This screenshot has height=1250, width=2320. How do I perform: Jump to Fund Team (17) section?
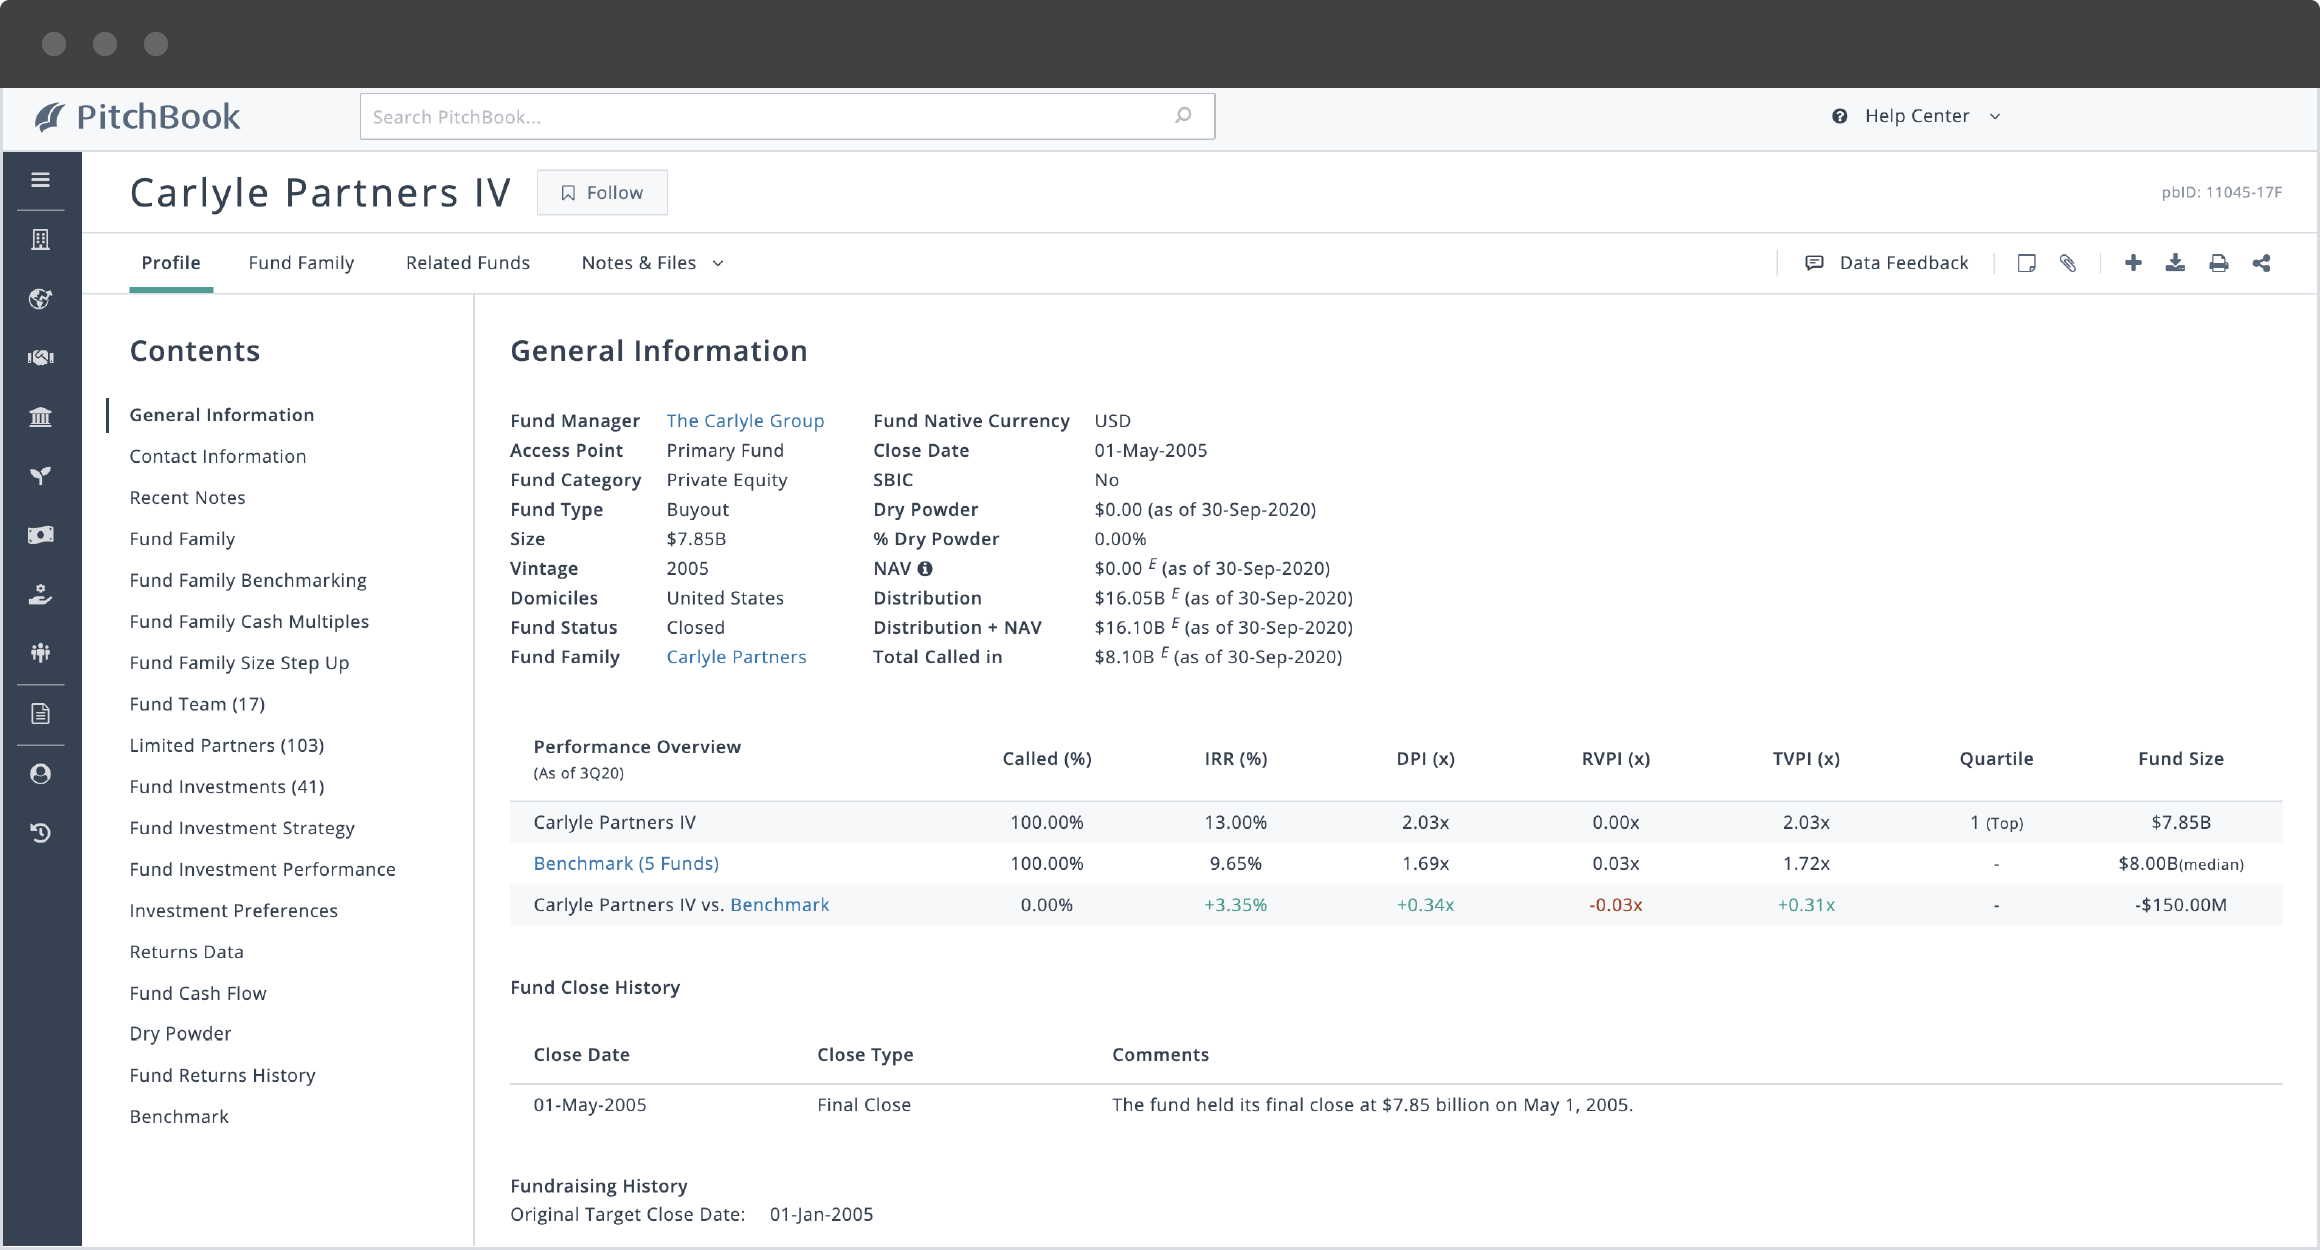197,704
